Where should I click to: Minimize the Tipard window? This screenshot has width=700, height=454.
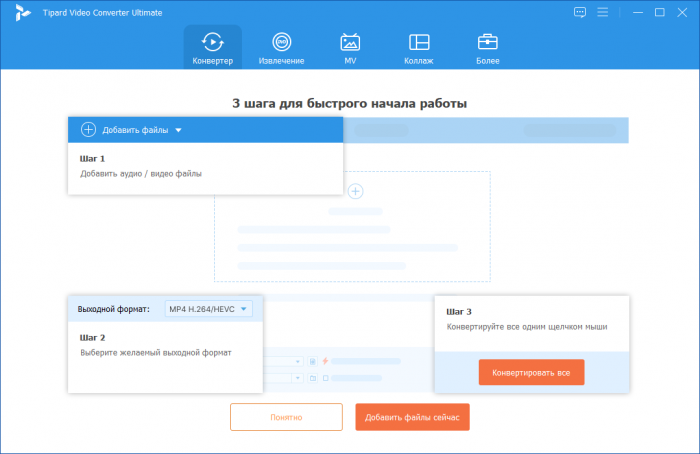(638, 12)
